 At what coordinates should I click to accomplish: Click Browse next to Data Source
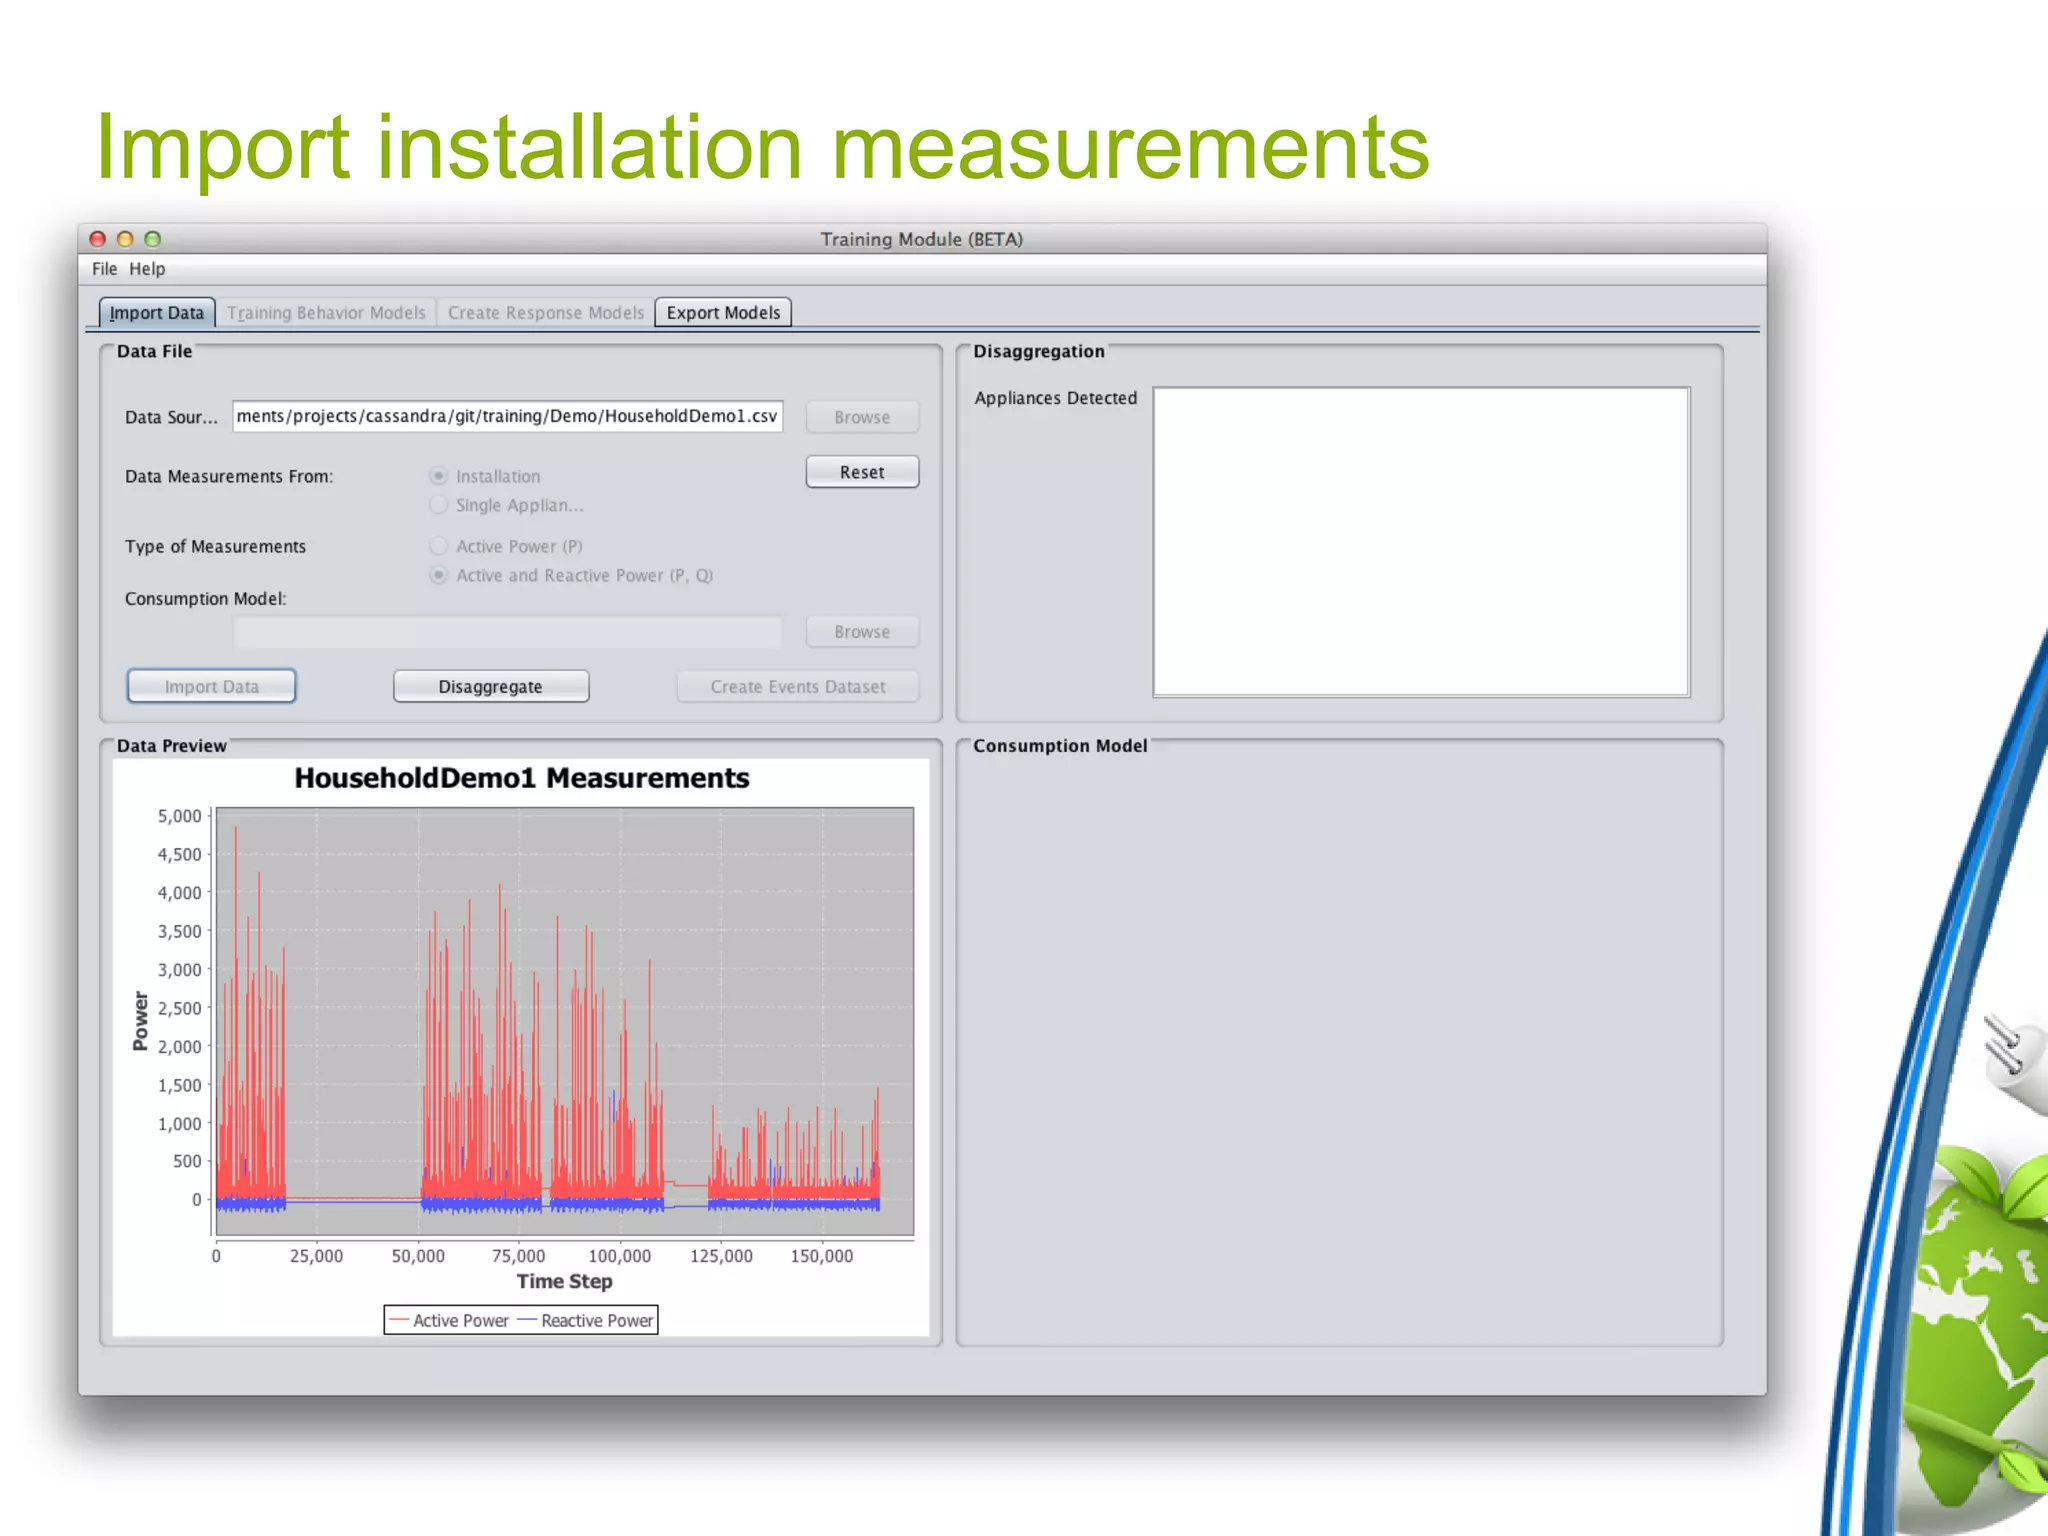(x=862, y=417)
